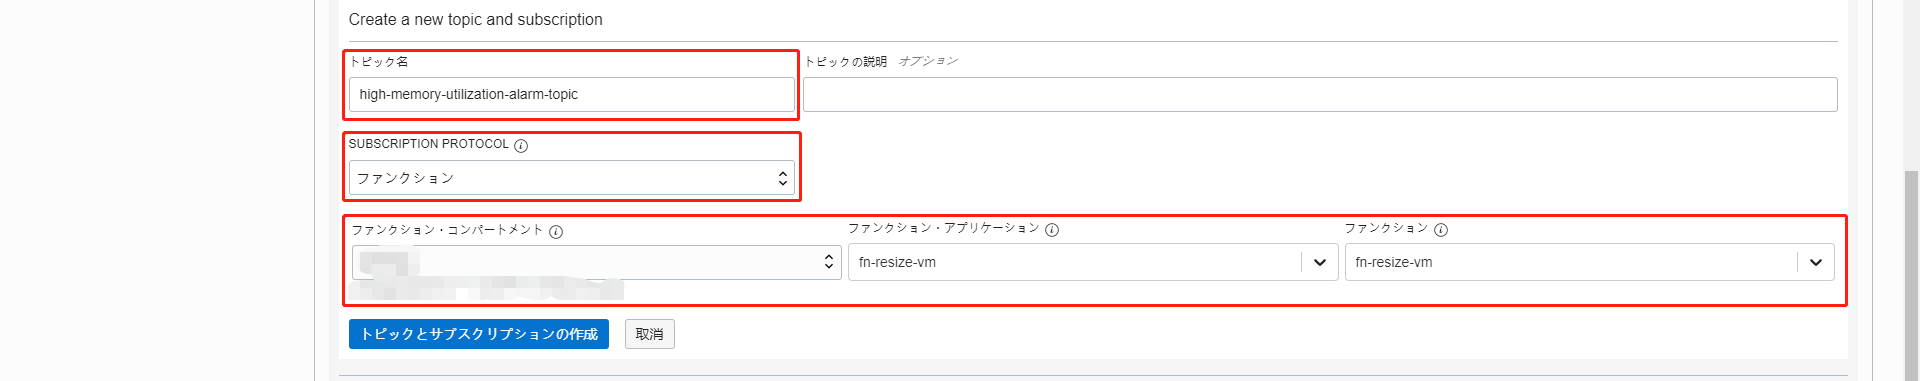The width and height of the screenshot is (1920, 381).
Task: Click info icon beside ファンクション・コンパートメント label
Action: click(x=556, y=231)
